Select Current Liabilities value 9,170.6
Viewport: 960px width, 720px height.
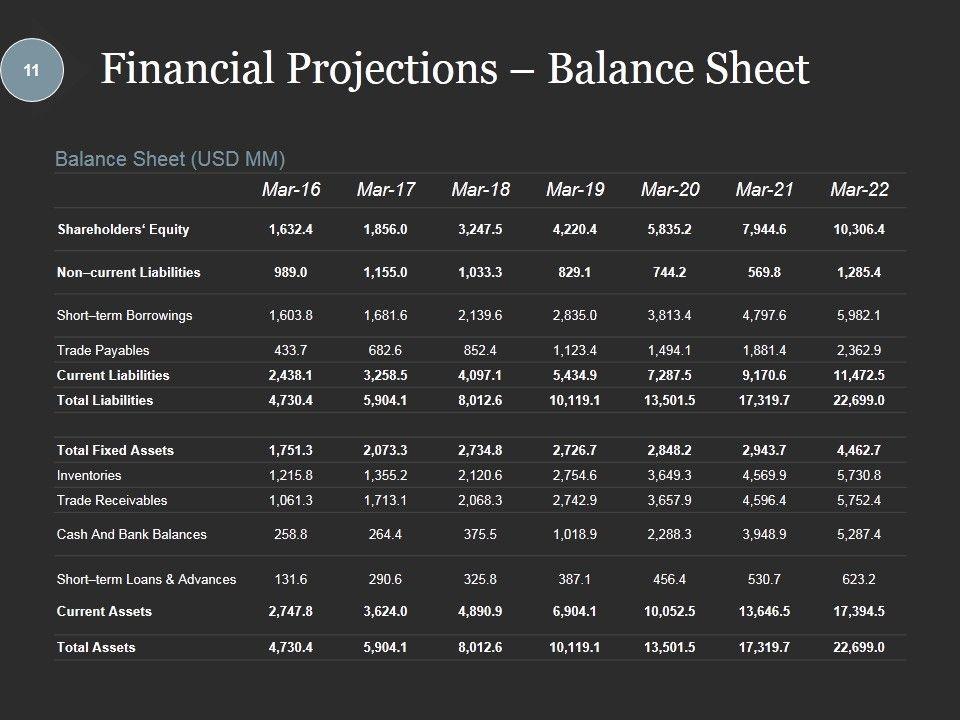point(764,375)
